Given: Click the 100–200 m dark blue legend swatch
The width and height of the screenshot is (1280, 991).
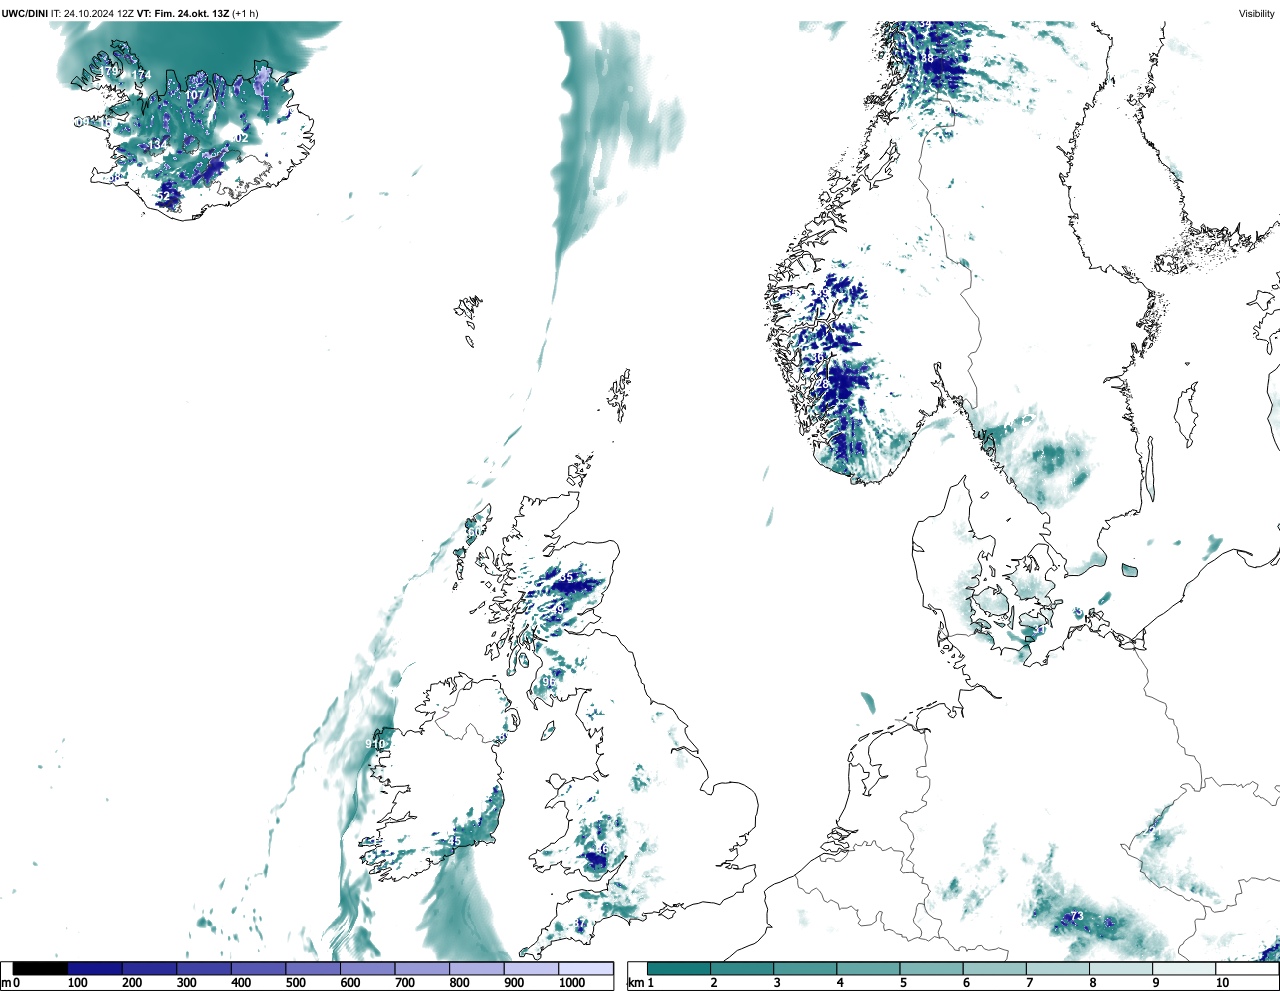Looking at the screenshot, I should pos(95,969).
